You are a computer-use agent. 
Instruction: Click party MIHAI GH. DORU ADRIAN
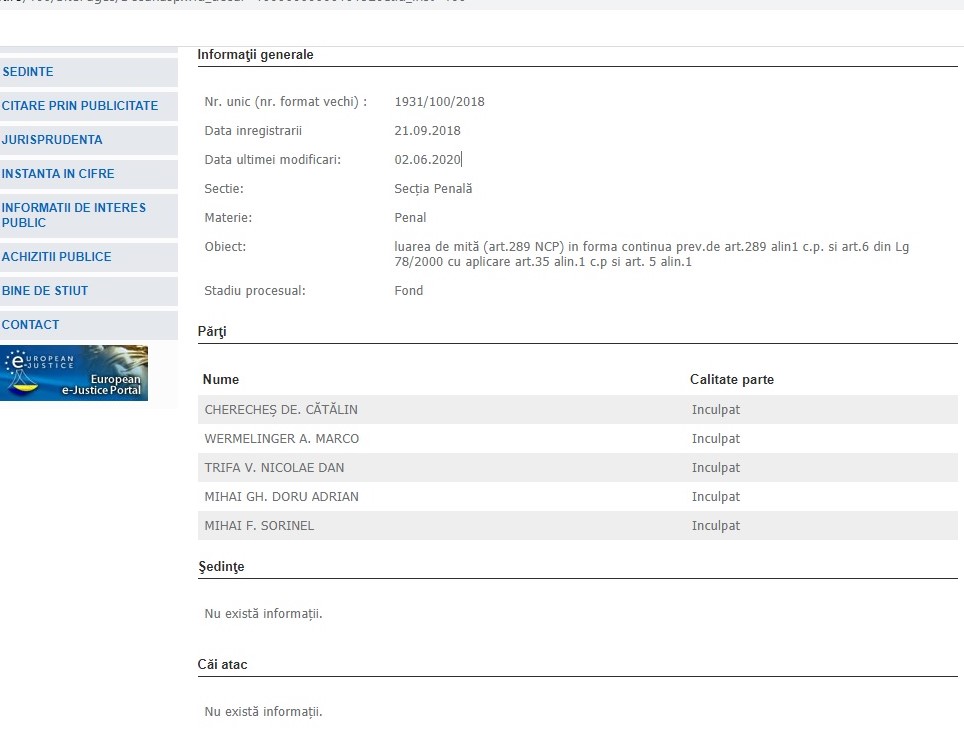point(281,497)
